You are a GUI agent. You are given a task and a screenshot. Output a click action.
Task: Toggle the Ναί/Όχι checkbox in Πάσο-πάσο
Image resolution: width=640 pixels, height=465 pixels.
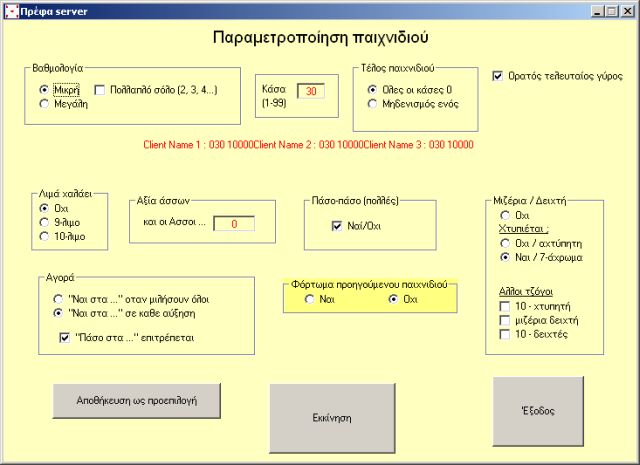click(337, 226)
